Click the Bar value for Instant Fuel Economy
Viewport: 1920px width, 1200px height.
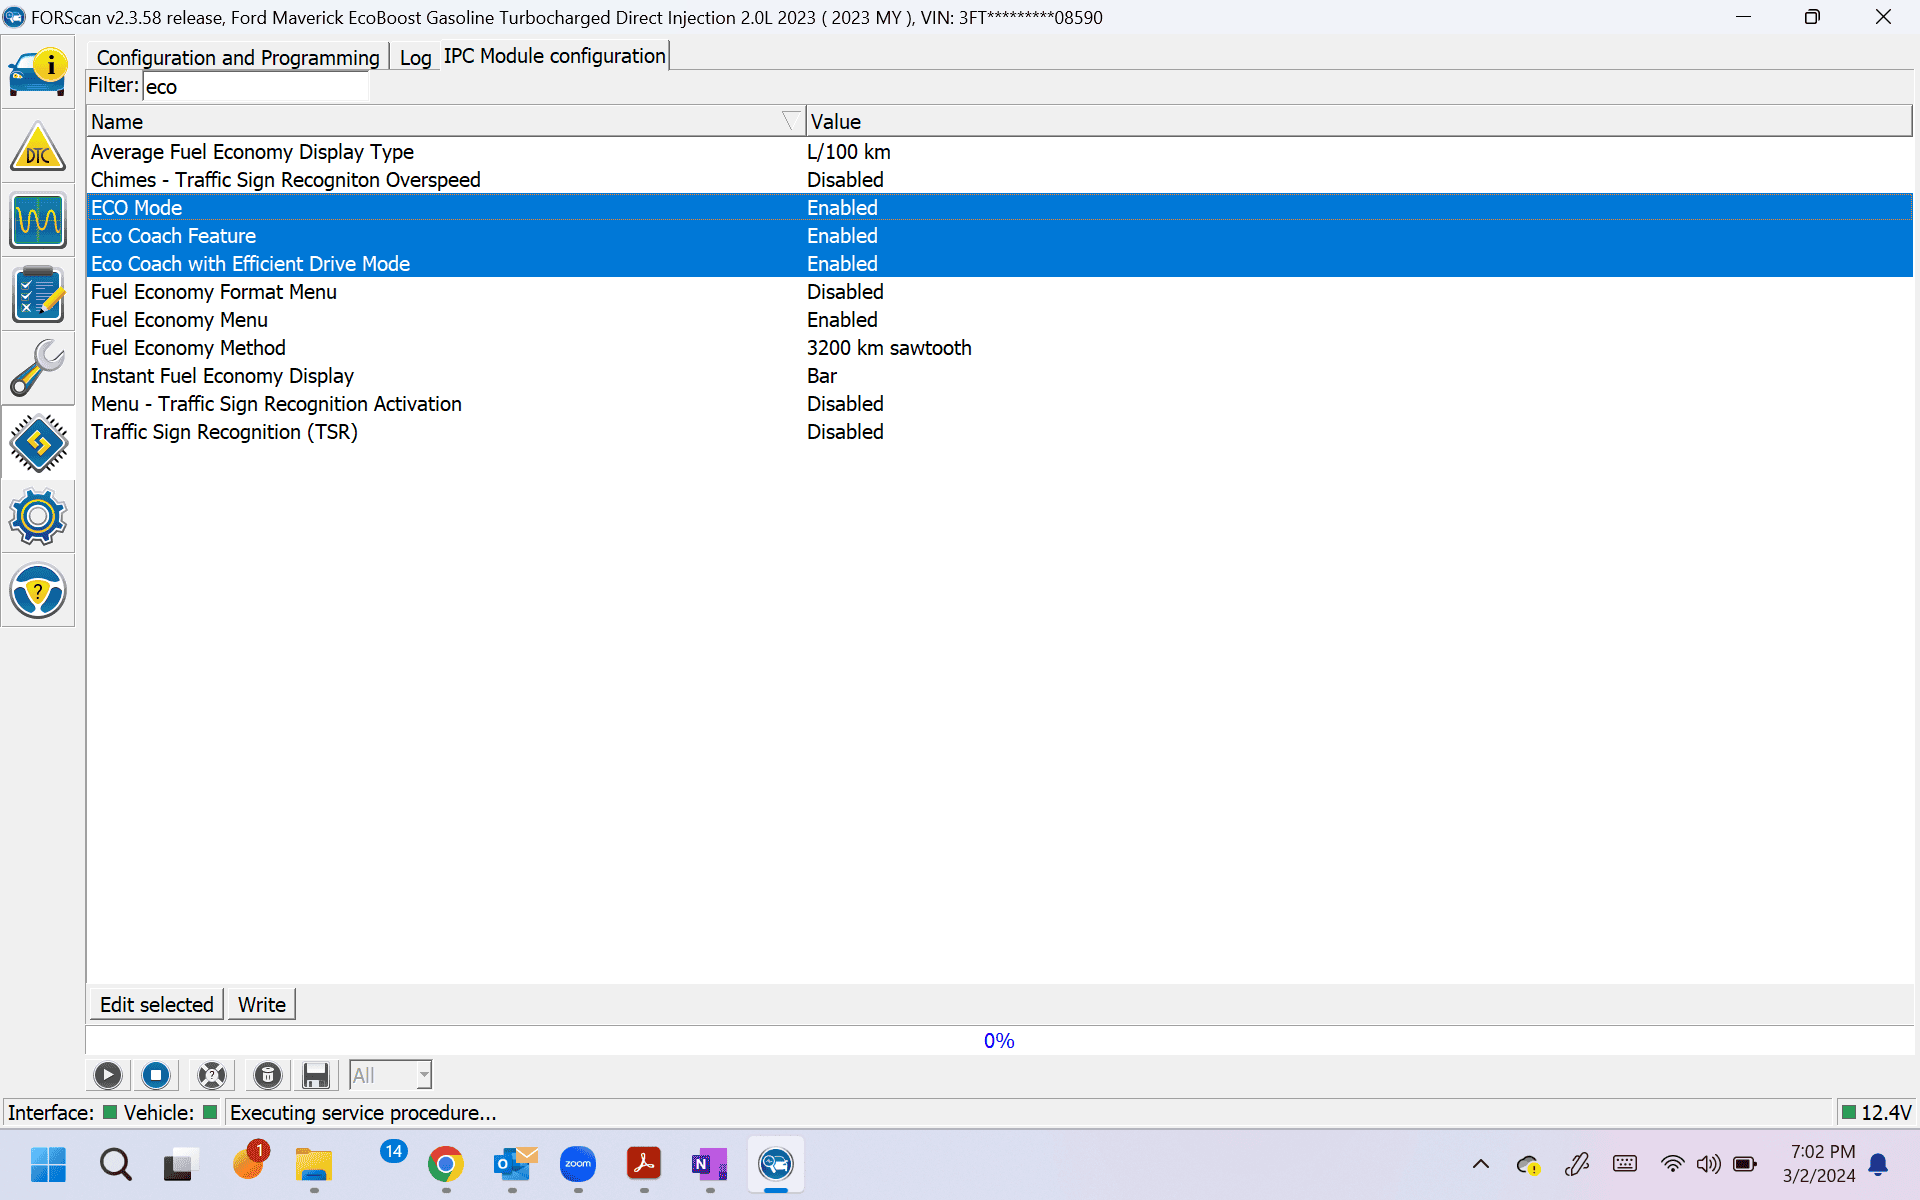tap(822, 376)
